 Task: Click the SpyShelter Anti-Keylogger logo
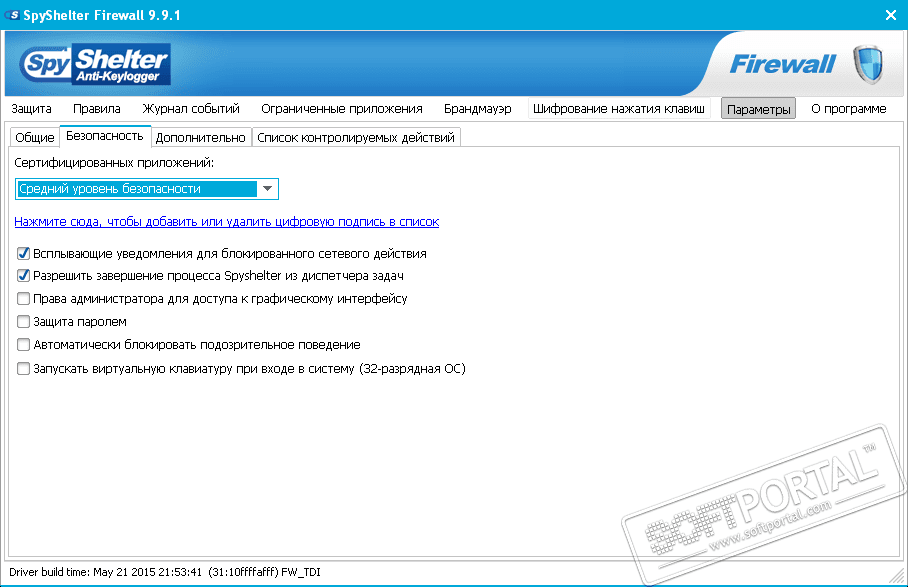coord(95,64)
